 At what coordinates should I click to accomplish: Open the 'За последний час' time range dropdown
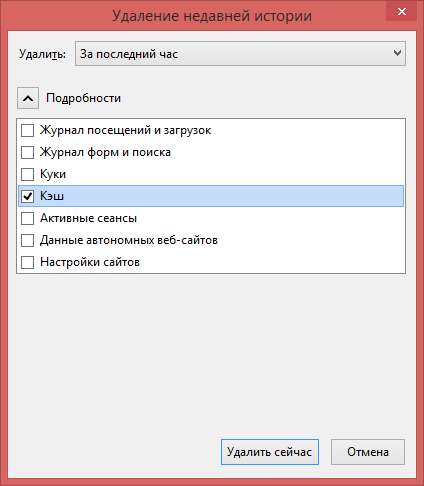pyautogui.click(x=240, y=54)
